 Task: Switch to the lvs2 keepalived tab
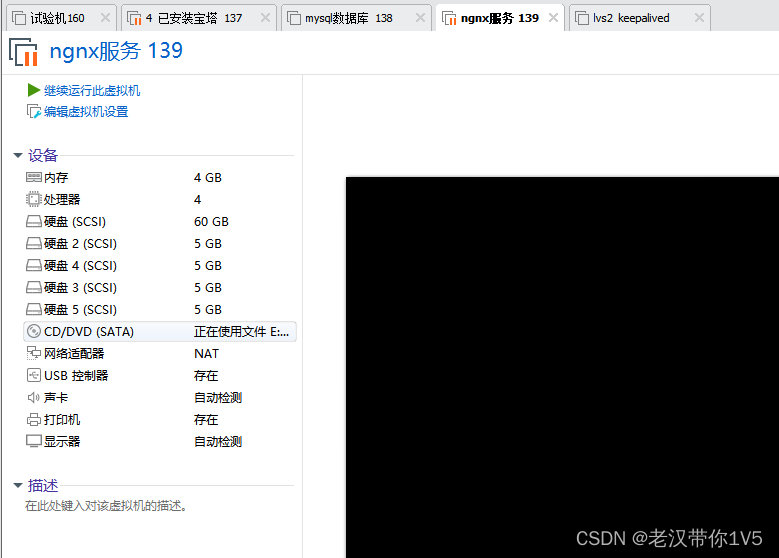640,18
